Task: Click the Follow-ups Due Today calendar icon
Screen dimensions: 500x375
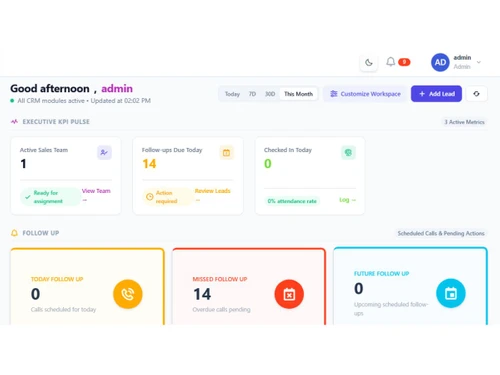Action: click(x=226, y=153)
